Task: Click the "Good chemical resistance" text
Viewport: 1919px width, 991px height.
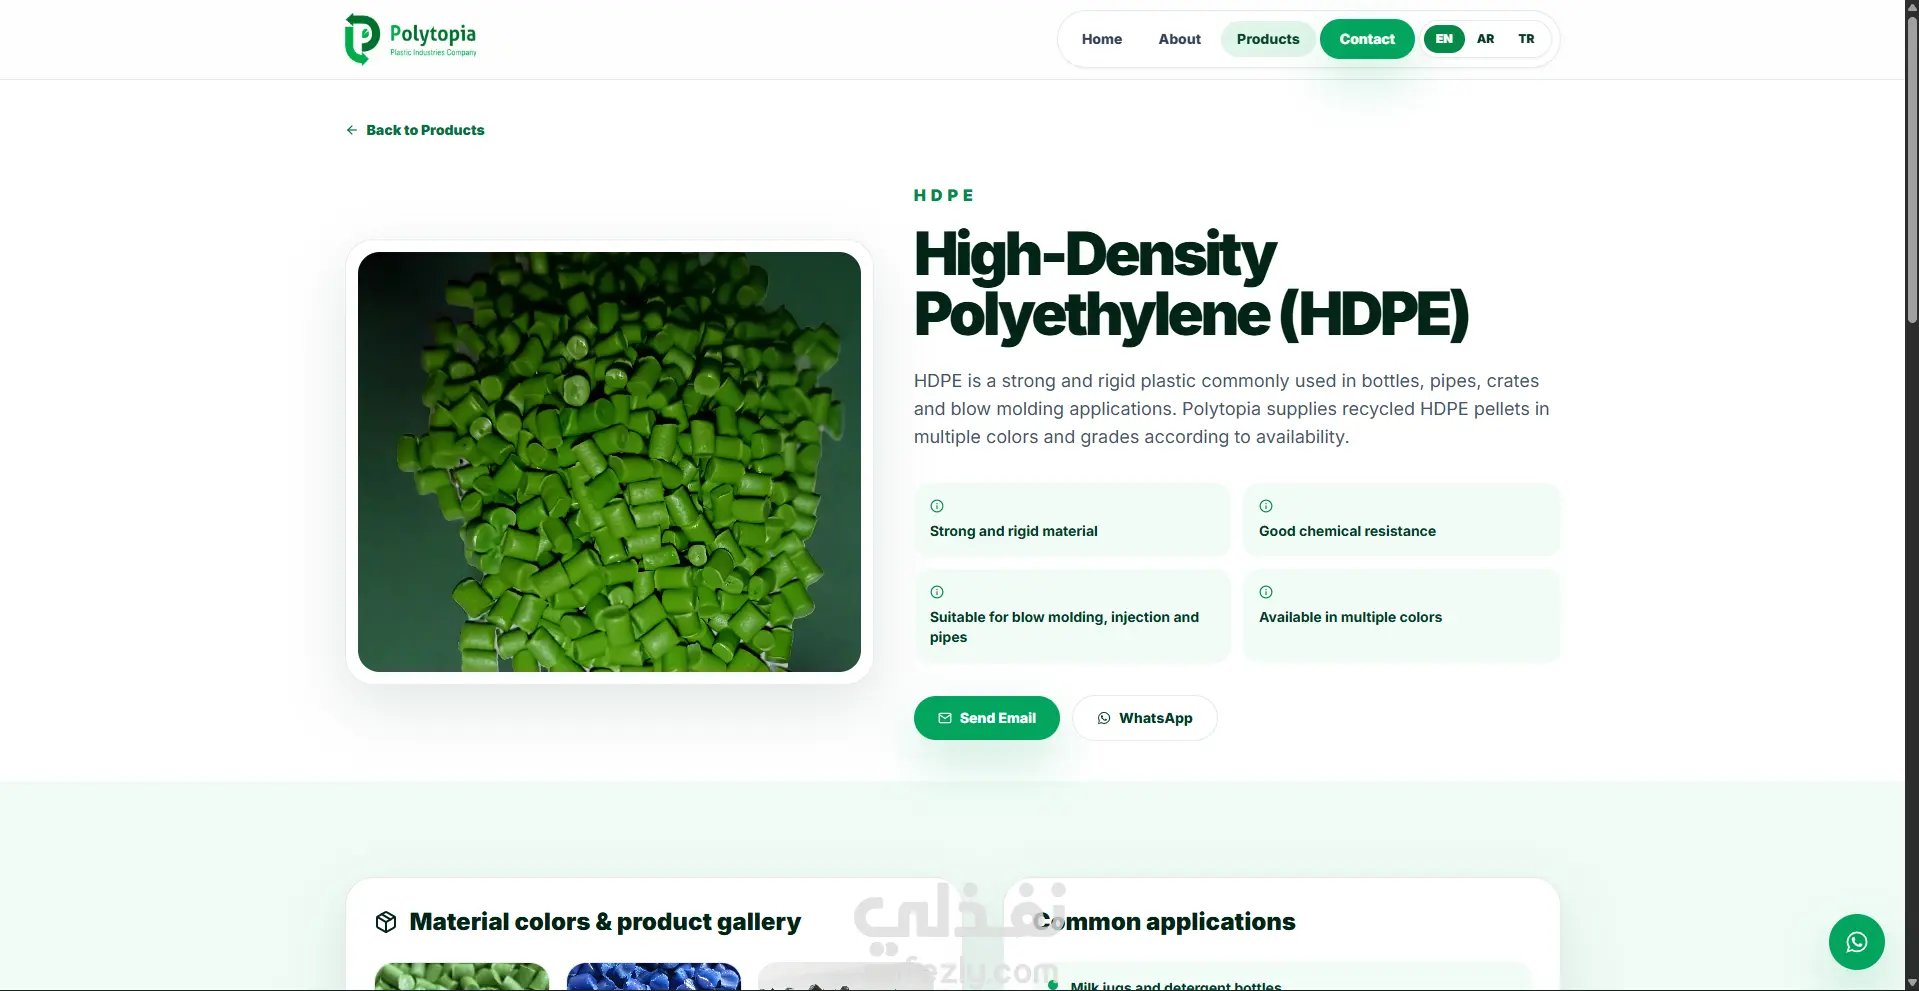Action: point(1347,531)
